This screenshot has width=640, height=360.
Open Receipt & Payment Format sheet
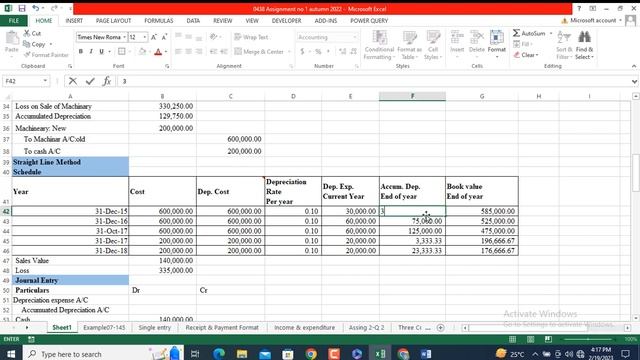pyautogui.click(x=222, y=328)
